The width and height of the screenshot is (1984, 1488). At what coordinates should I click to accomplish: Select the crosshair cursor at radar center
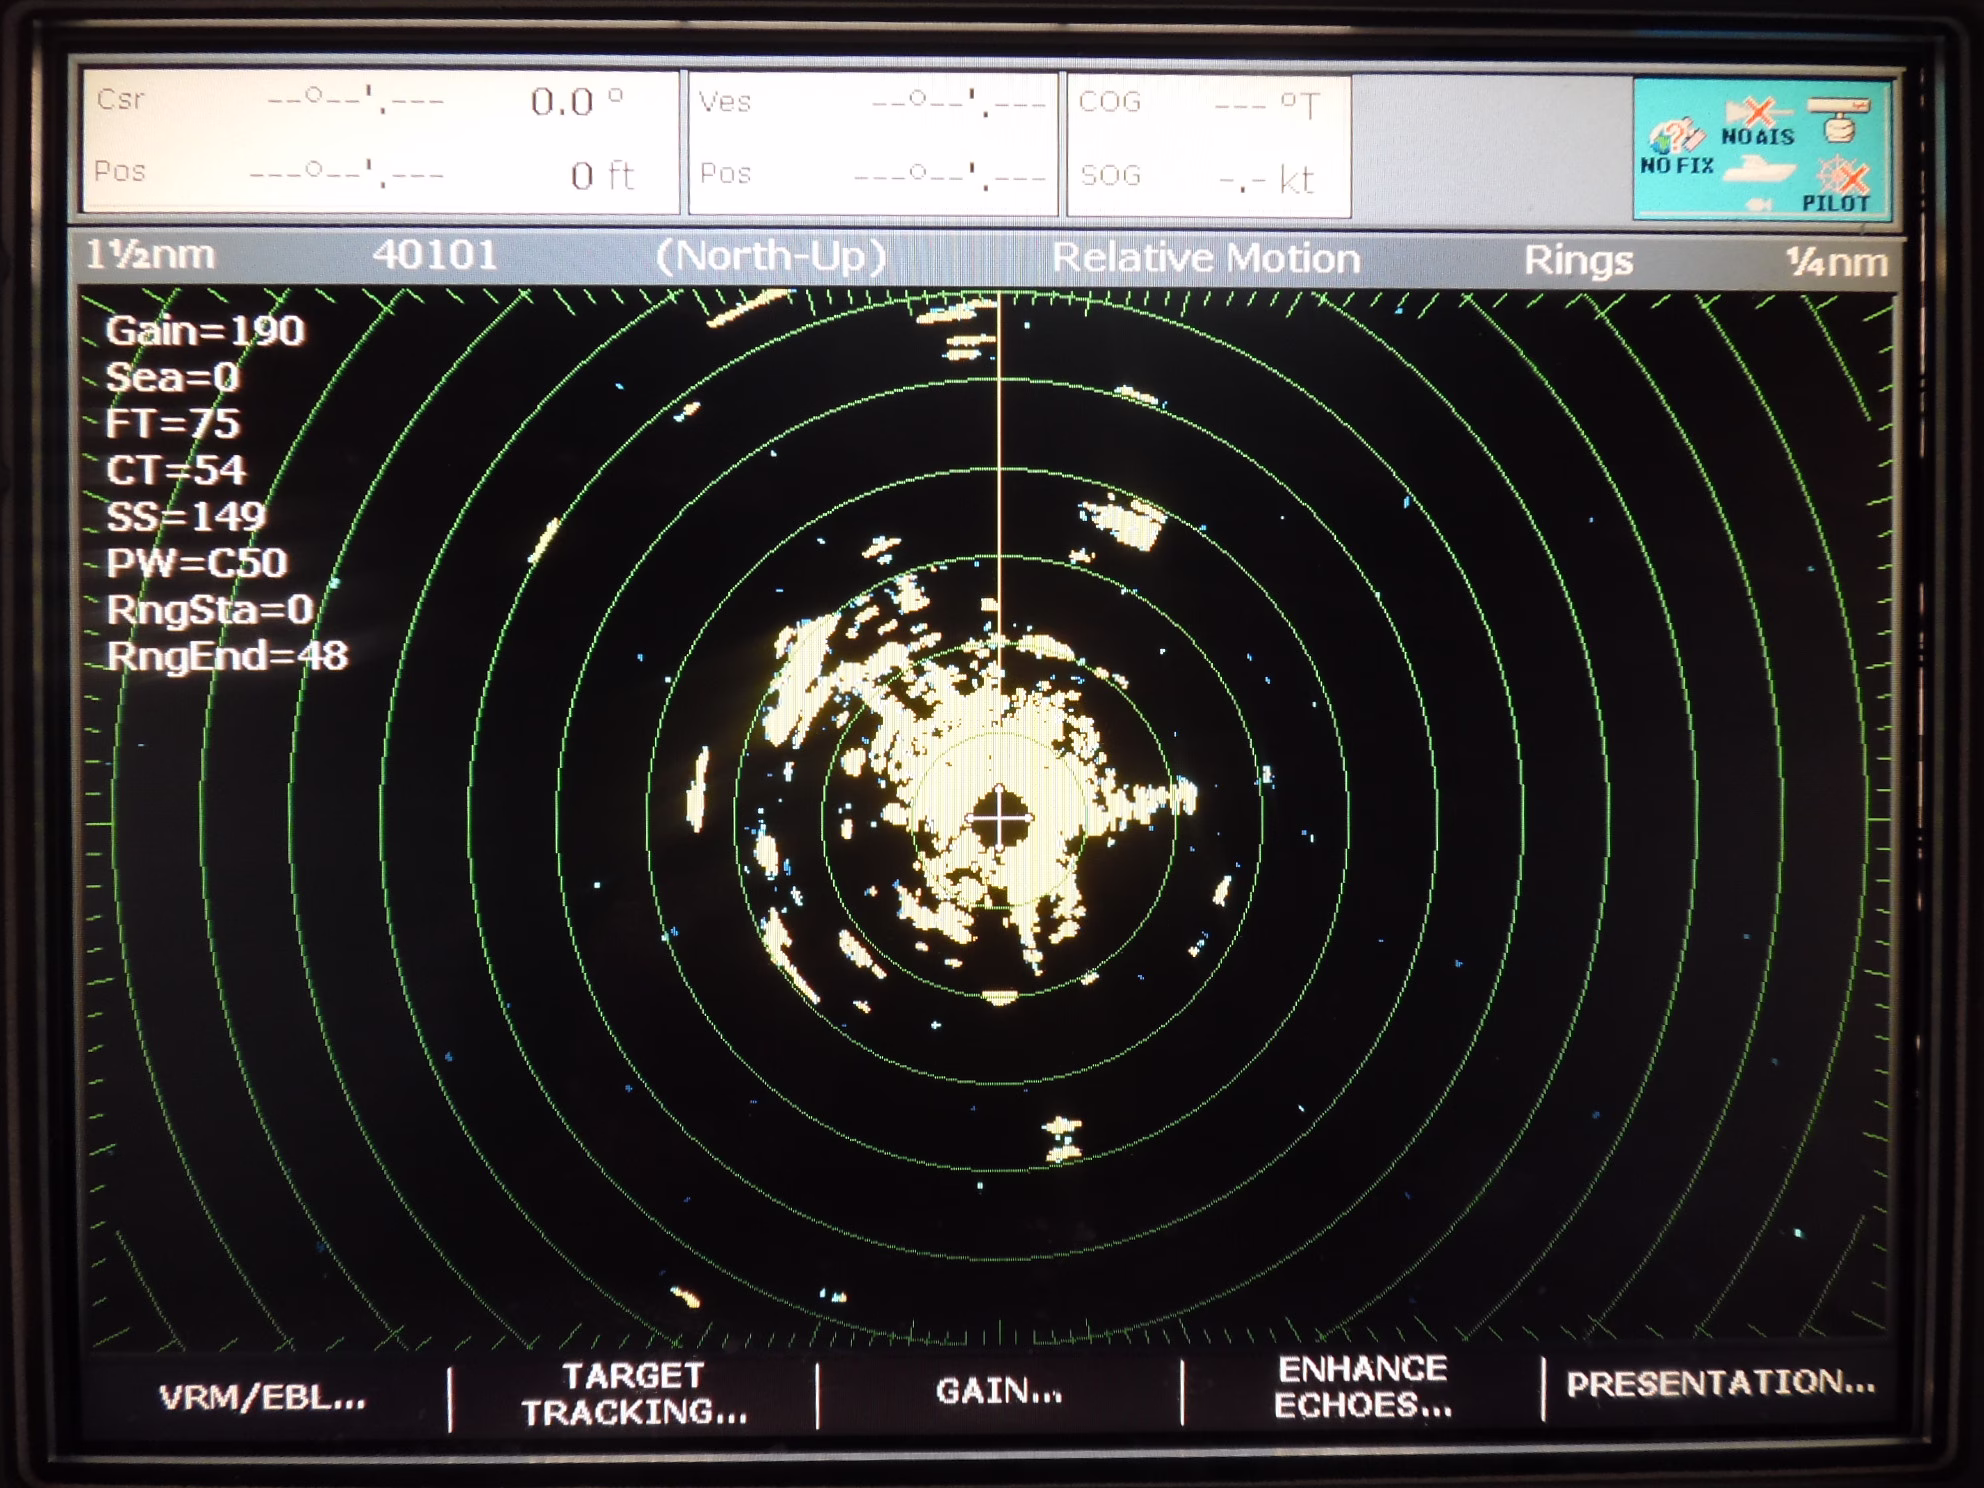tap(999, 819)
